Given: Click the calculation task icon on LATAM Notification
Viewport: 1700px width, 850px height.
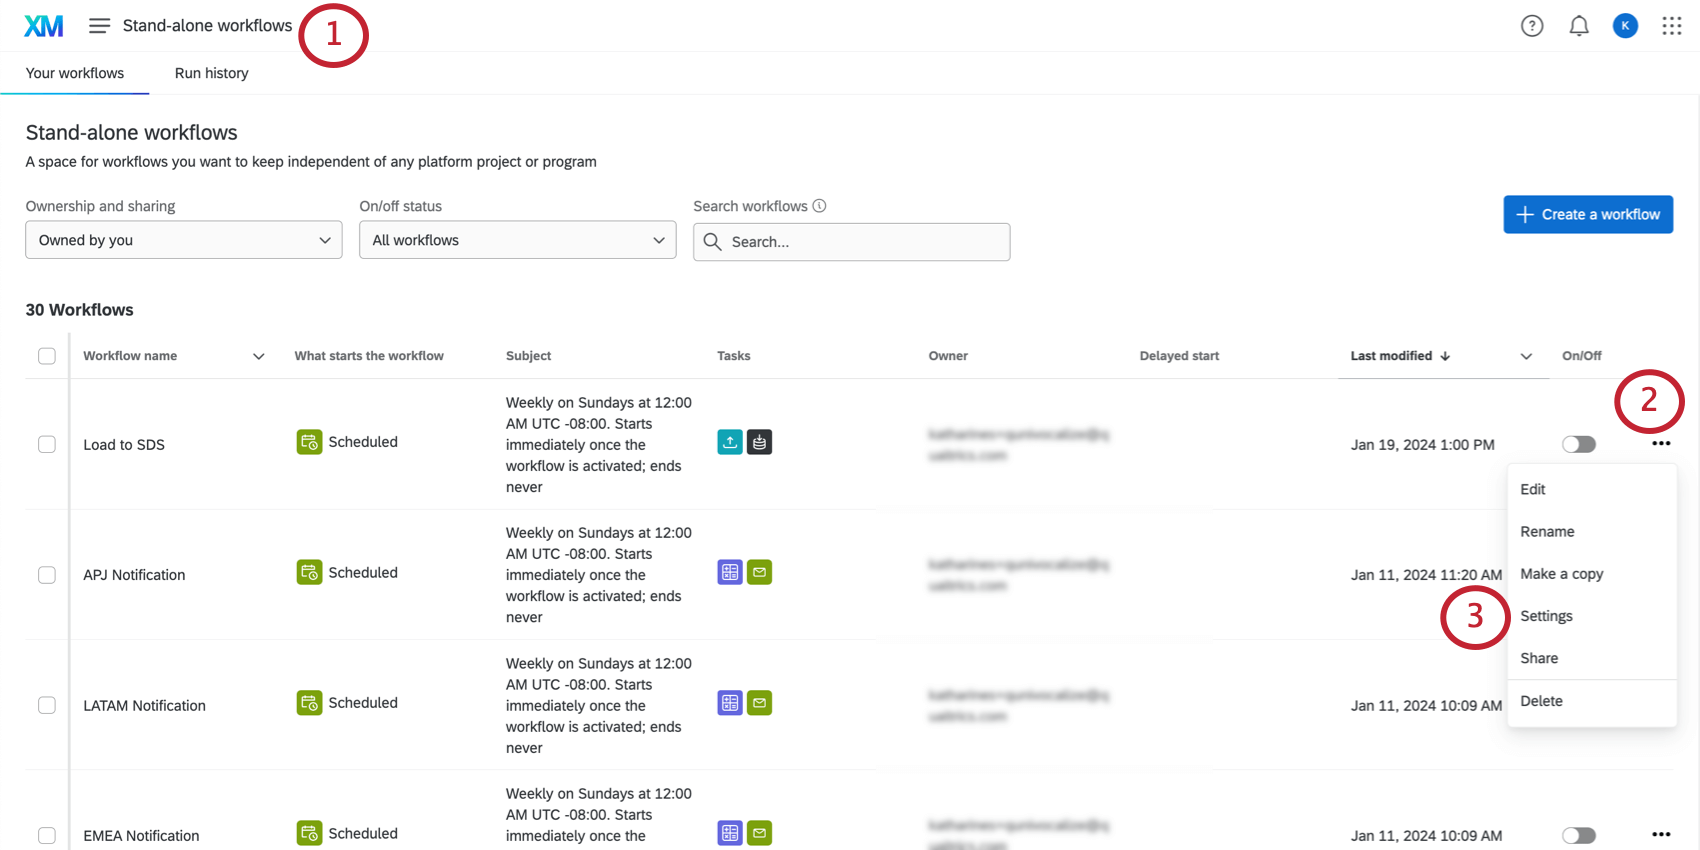Looking at the screenshot, I should pyautogui.click(x=729, y=702).
